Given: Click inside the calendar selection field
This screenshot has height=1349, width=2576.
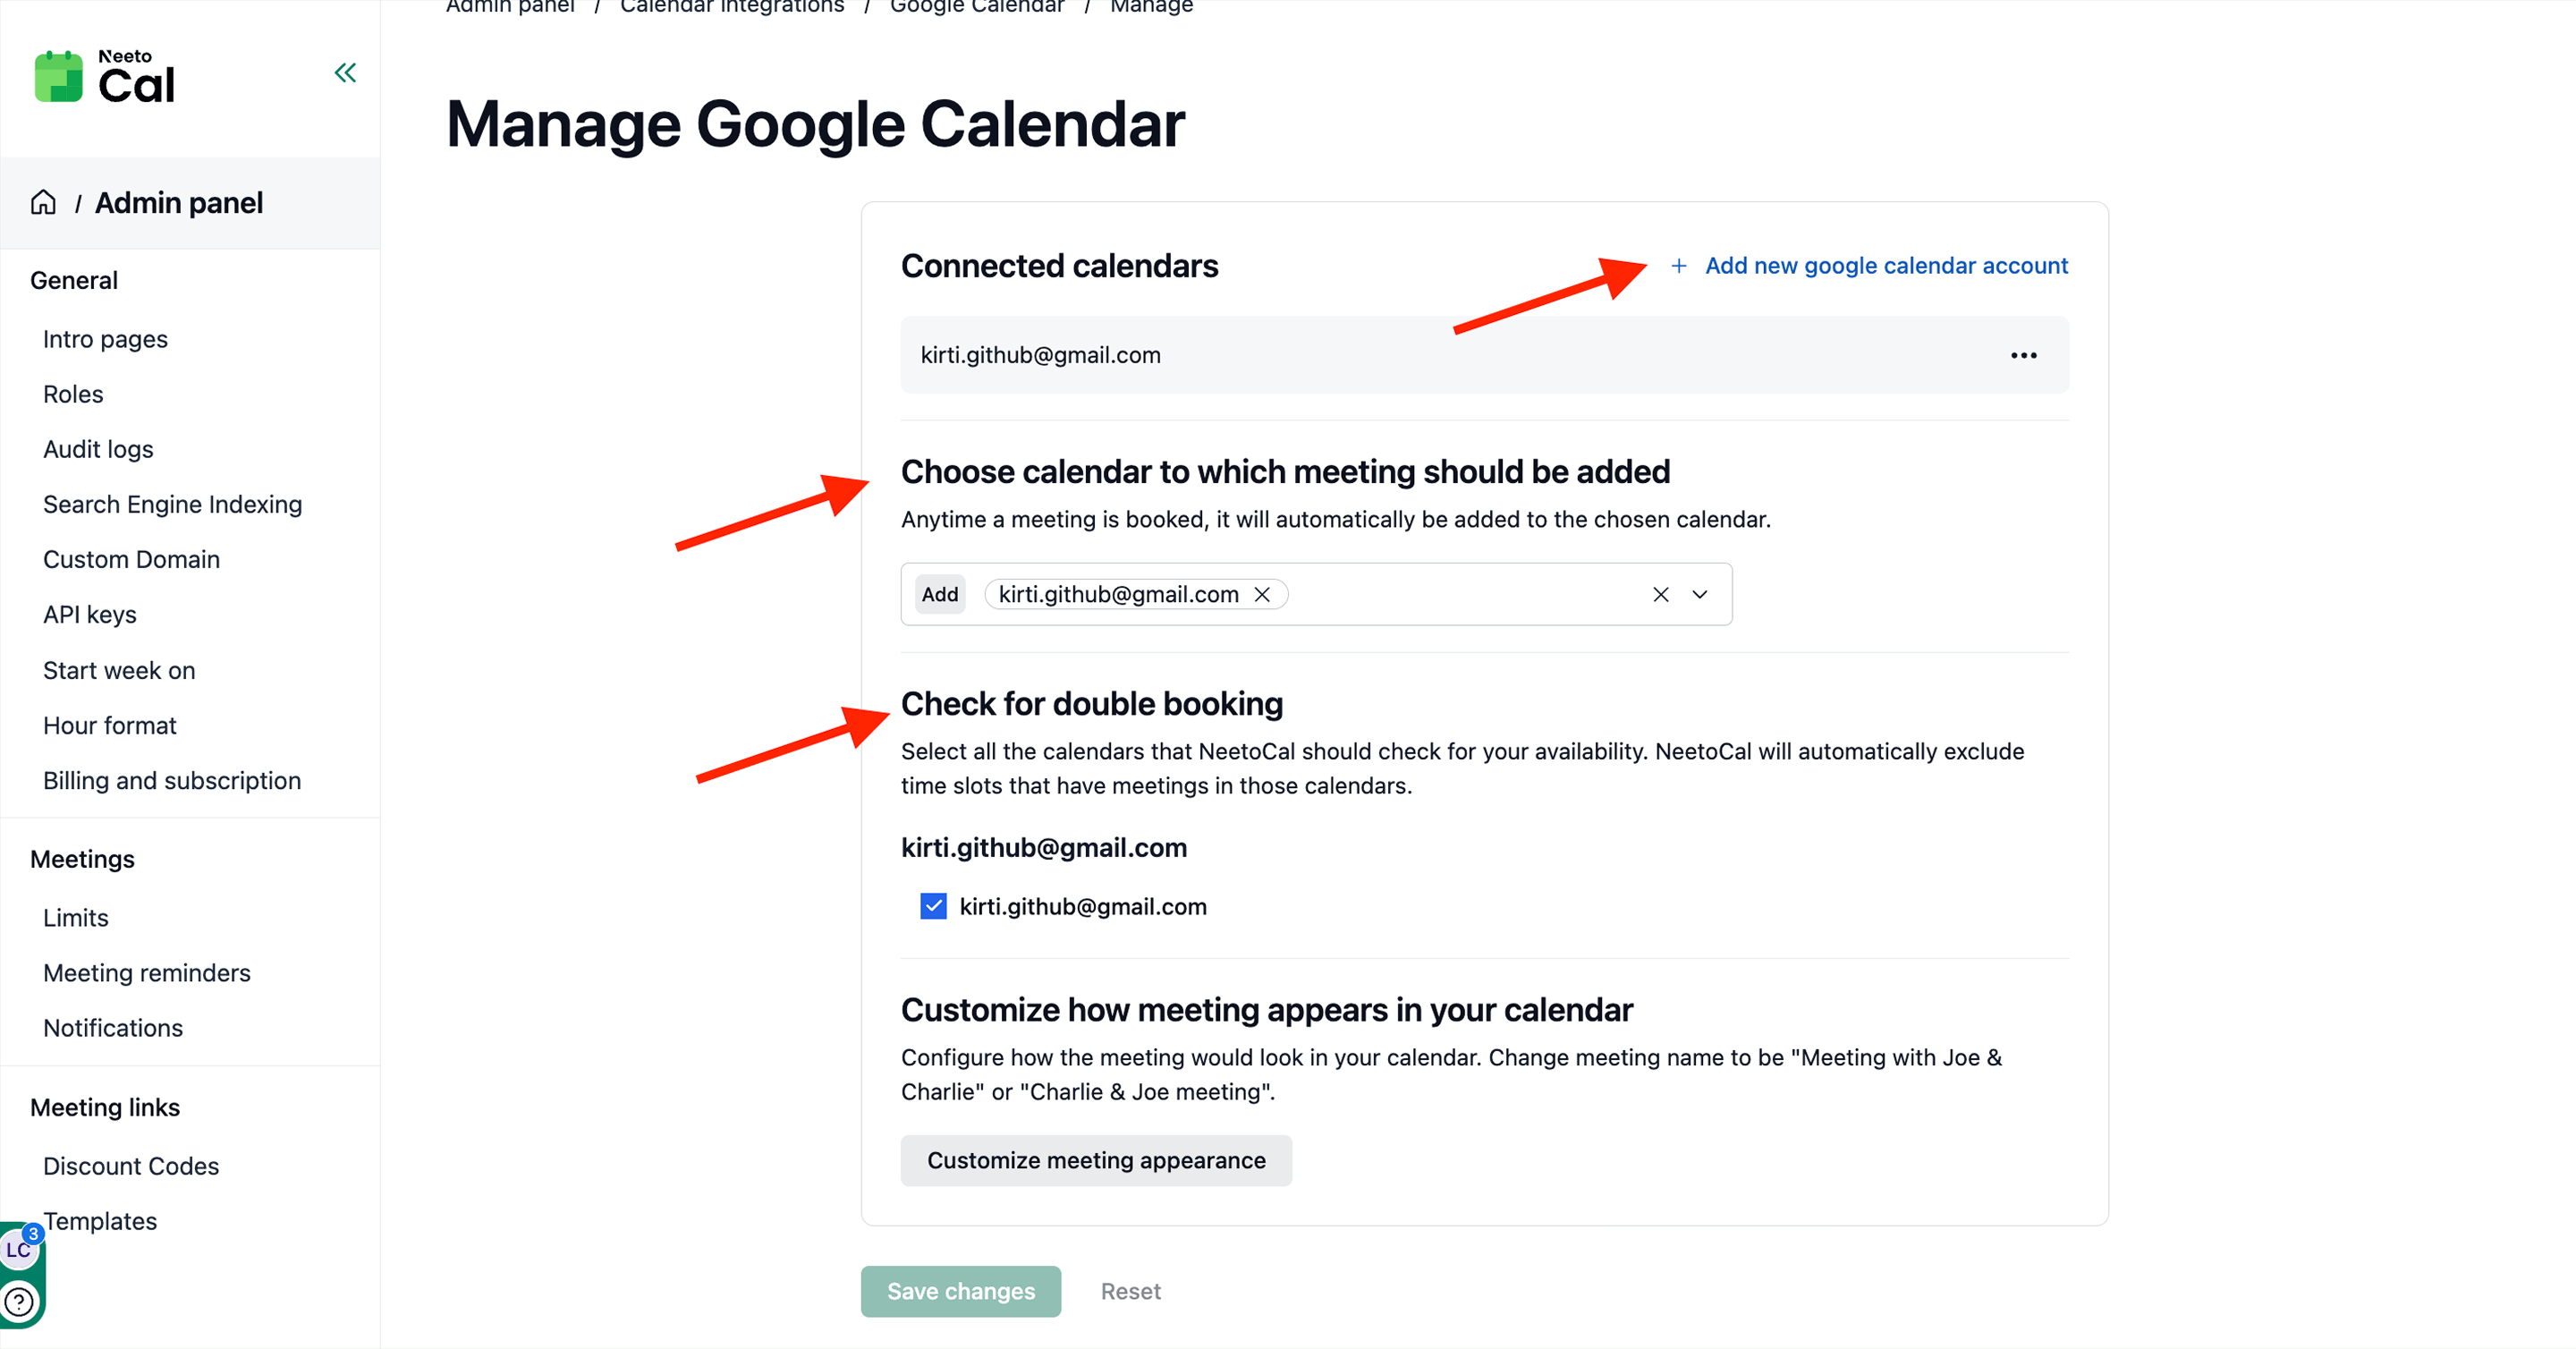Looking at the screenshot, I should pos(1460,595).
